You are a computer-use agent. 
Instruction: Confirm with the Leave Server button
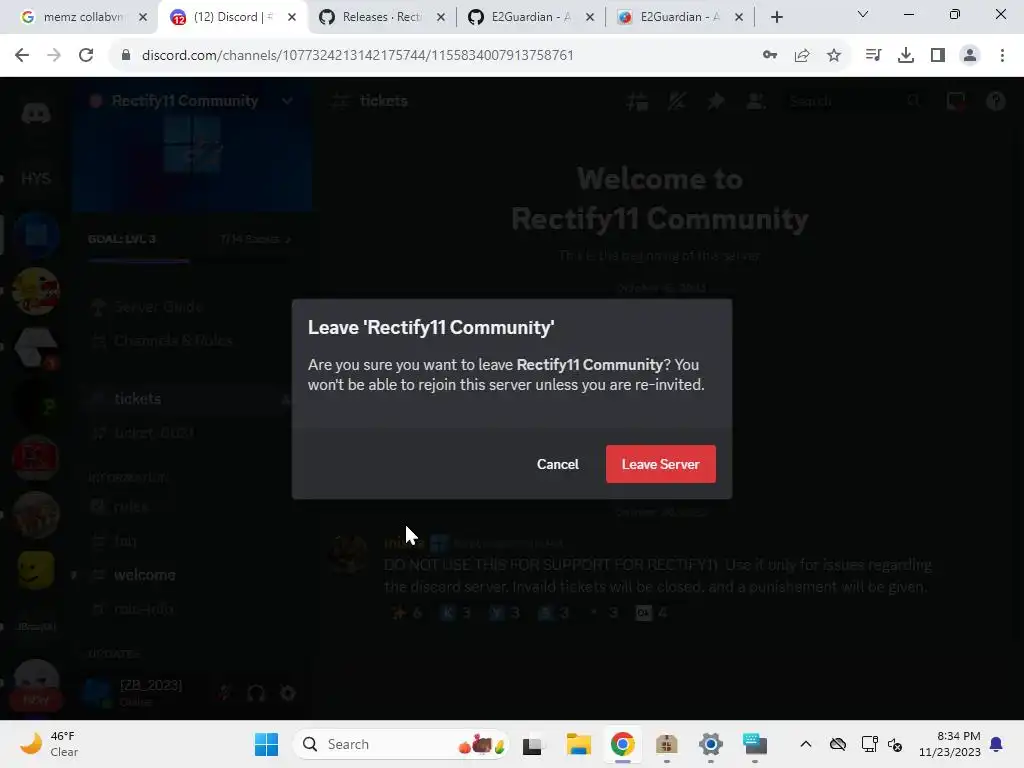tap(660, 464)
